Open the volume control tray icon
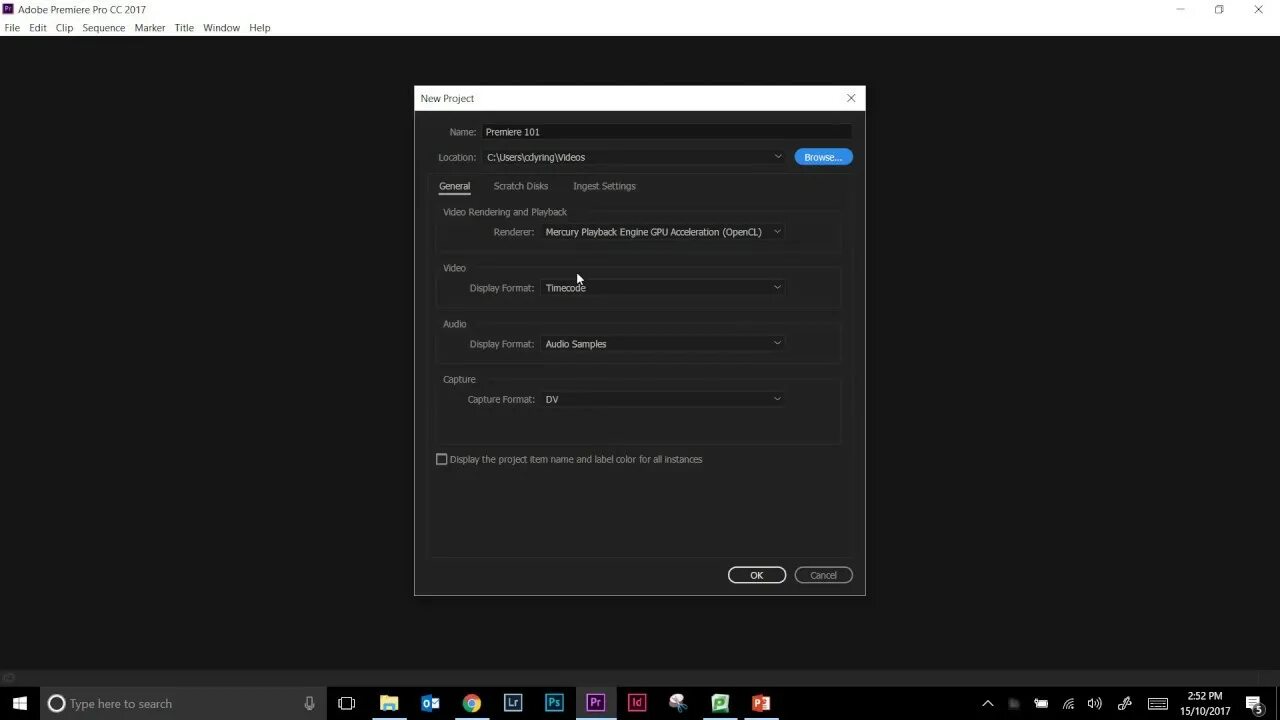 [x=1095, y=703]
